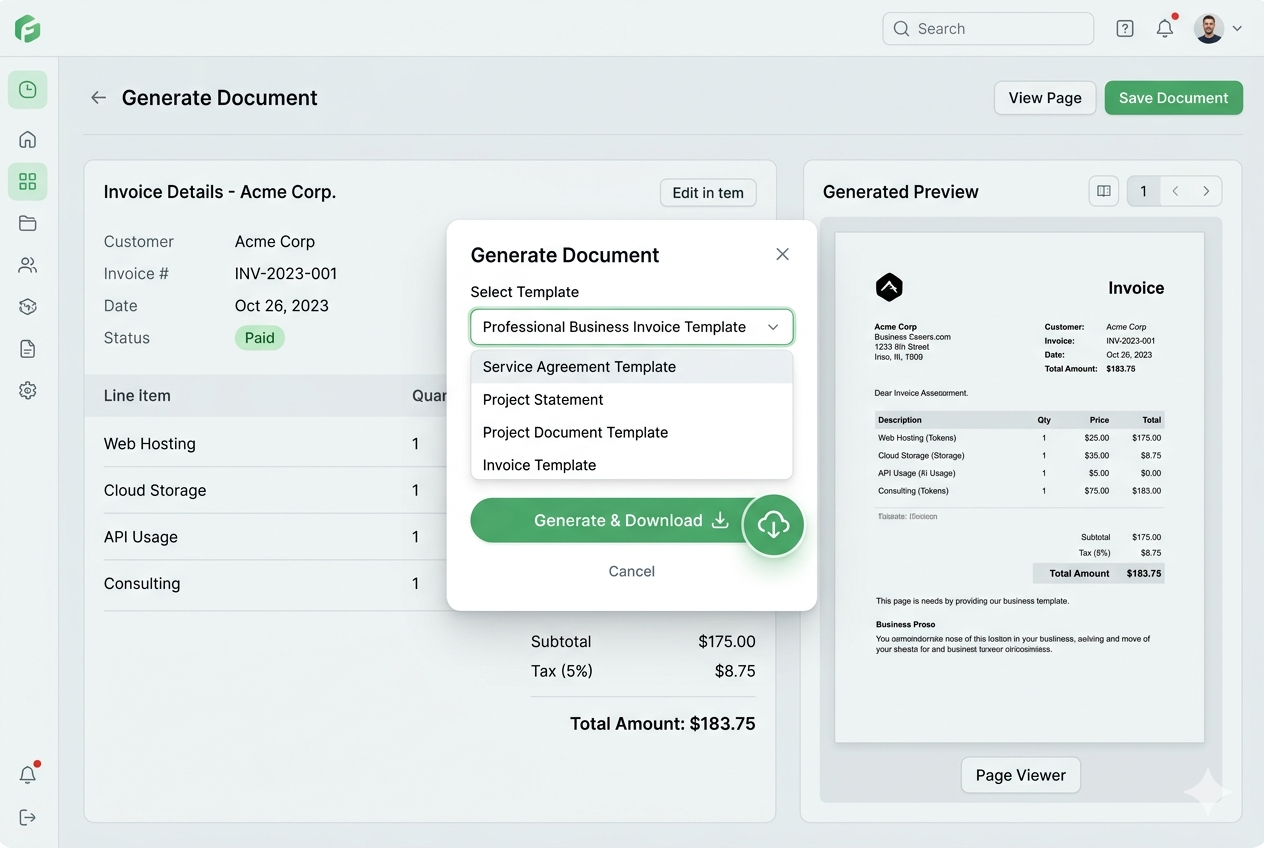Select the dashboard grid icon in sidebar
The height and width of the screenshot is (848, 1264).
[27, 181]
